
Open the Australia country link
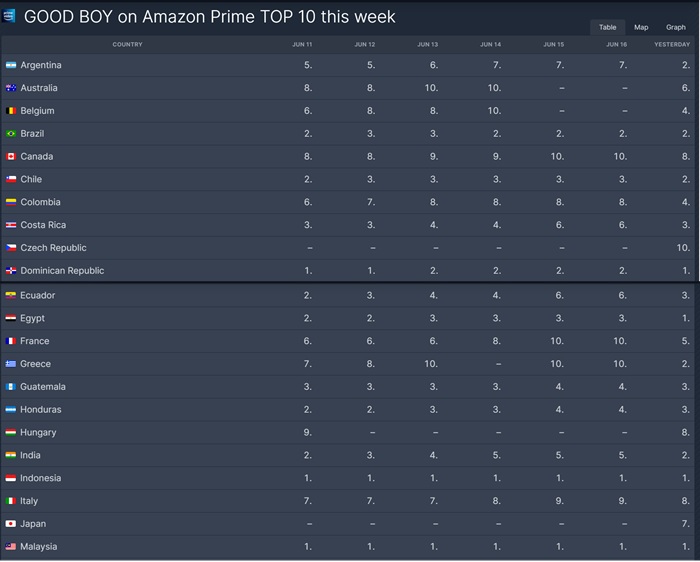(x=39, y=88)
